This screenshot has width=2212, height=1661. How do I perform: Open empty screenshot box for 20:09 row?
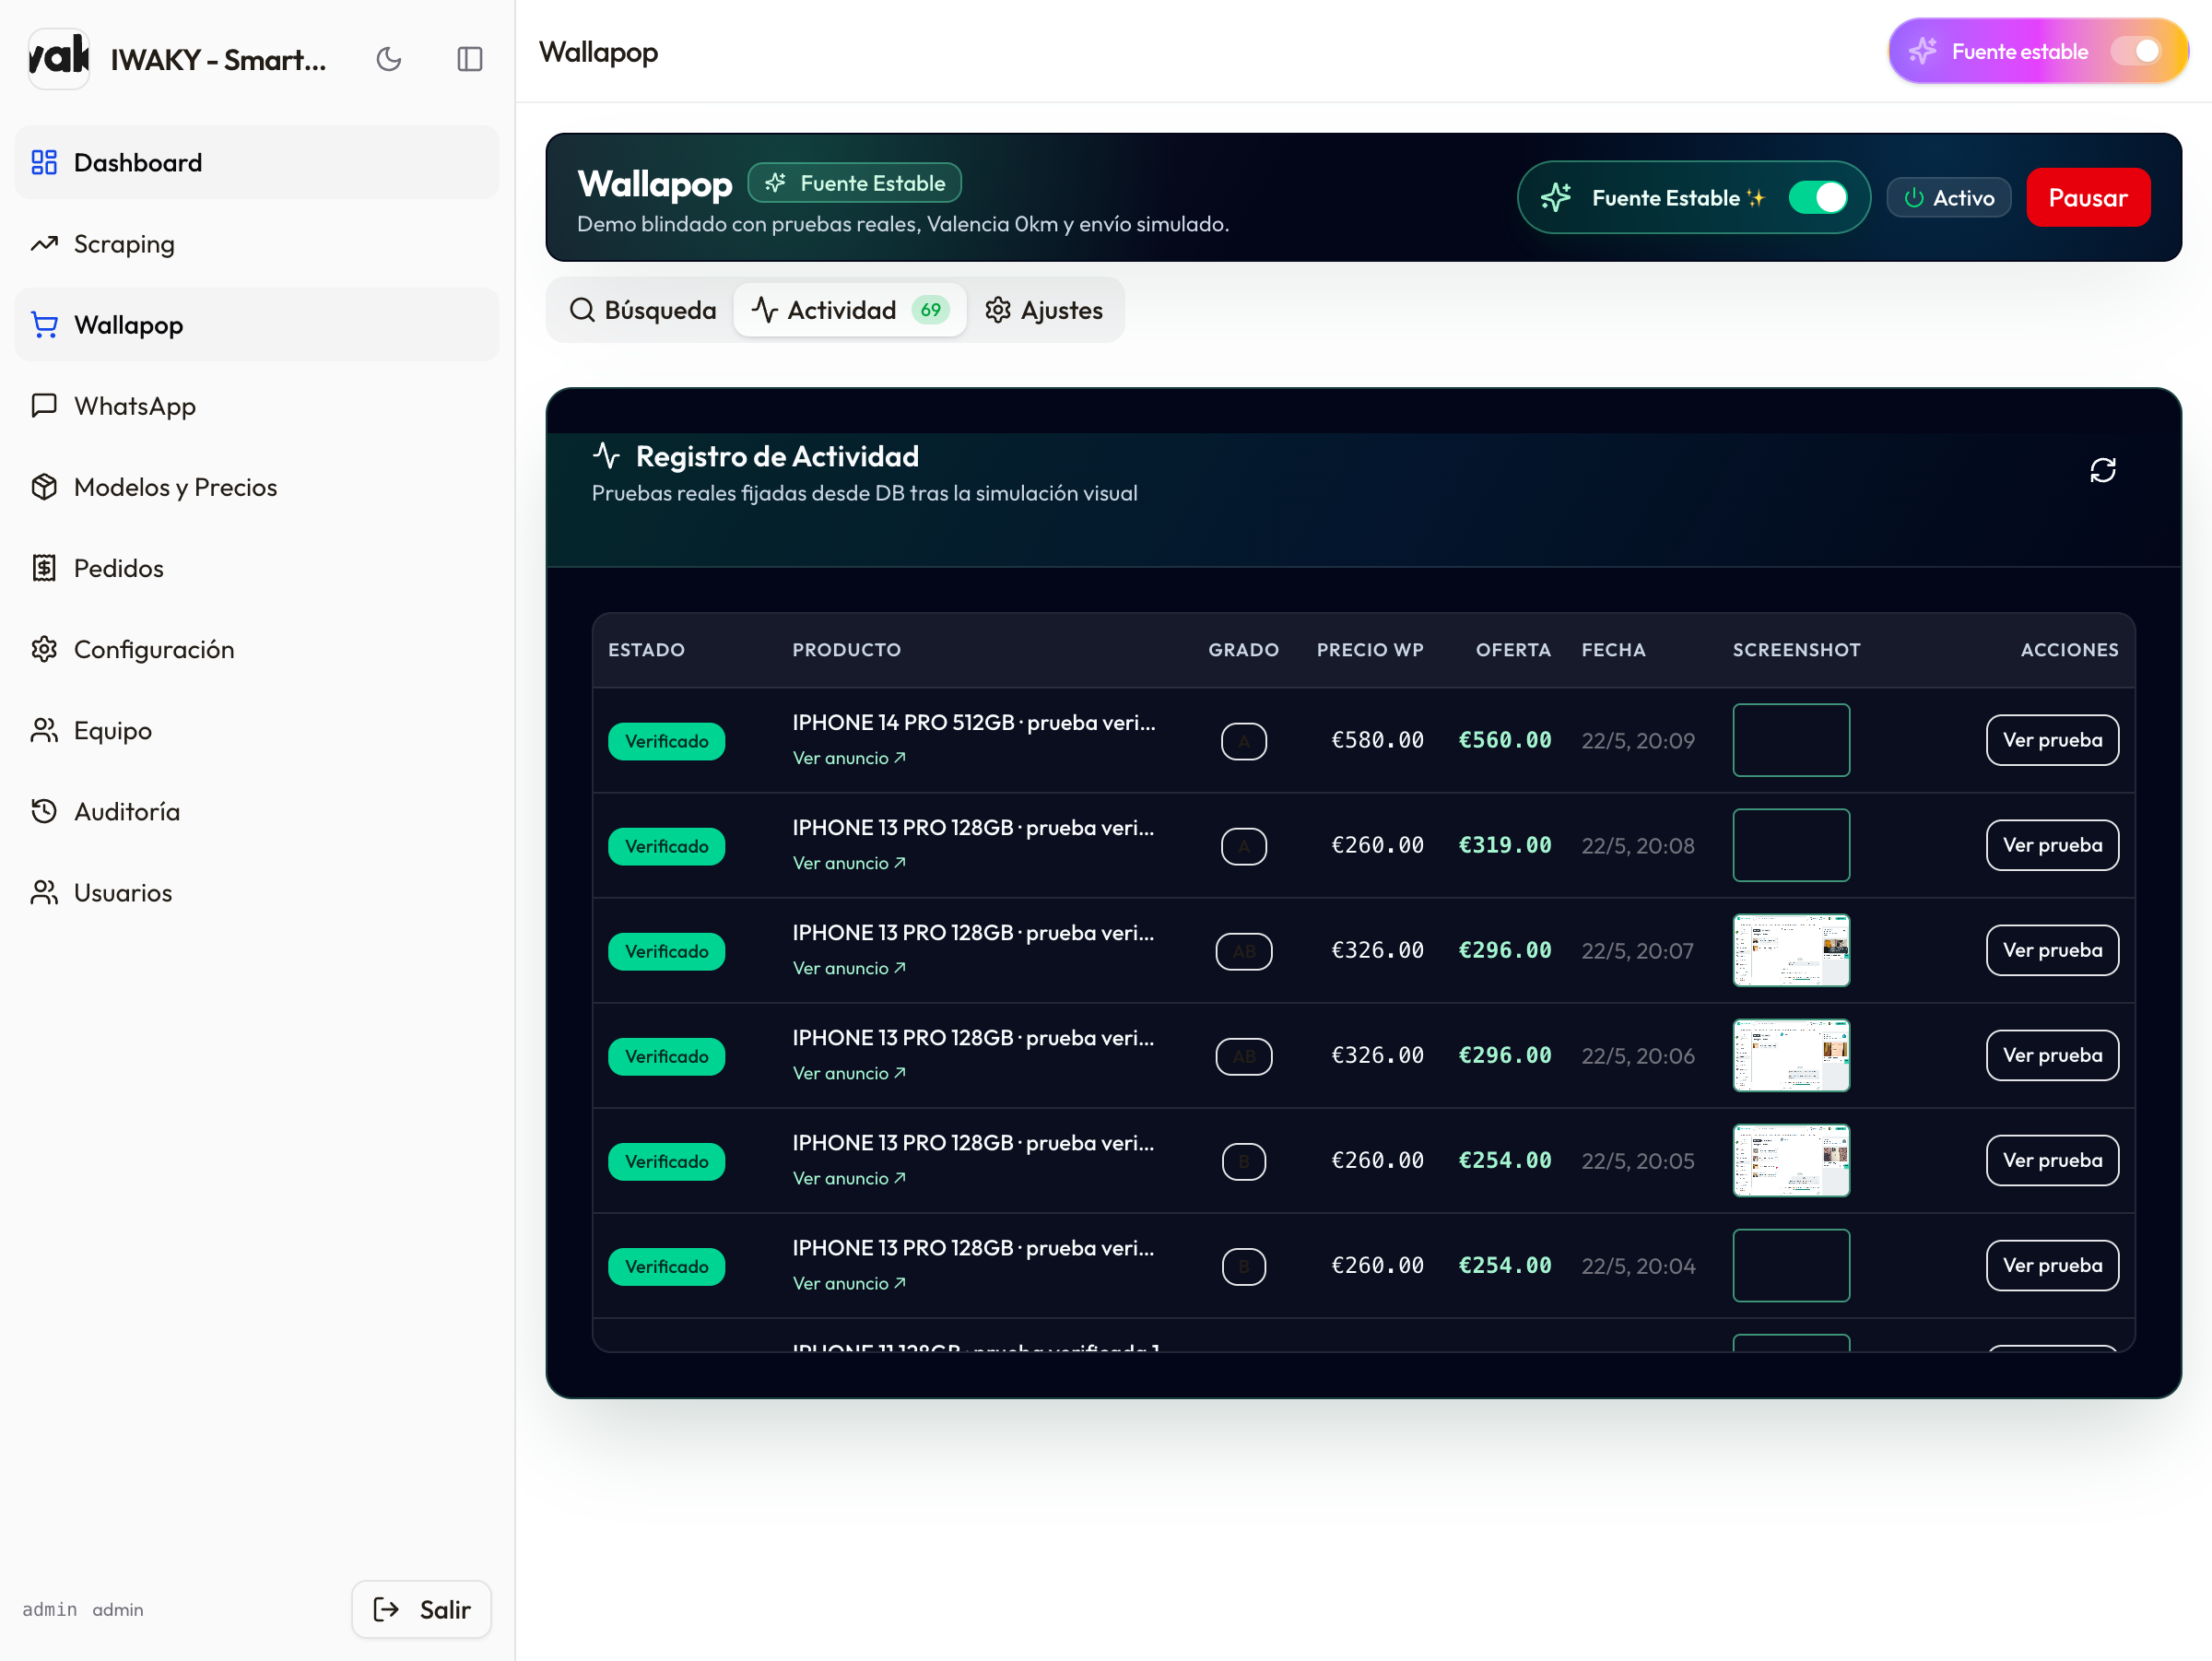tap(1791, 740)
